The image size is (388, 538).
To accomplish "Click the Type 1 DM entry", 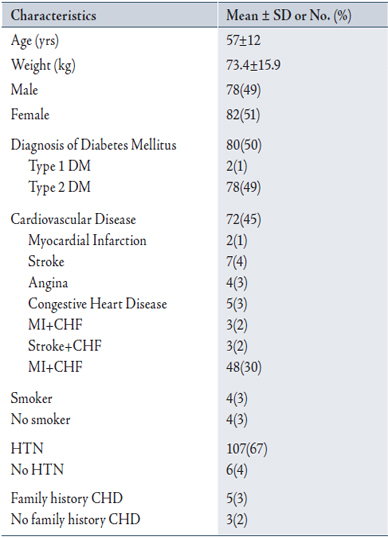I will click(x=59, y=166).
